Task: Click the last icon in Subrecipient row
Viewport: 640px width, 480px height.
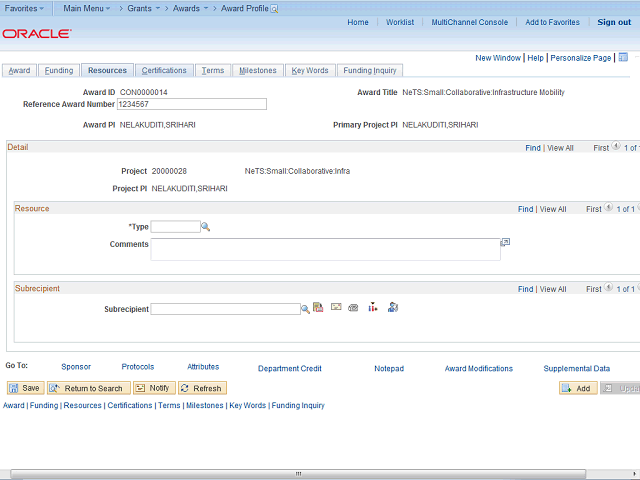Action: (393, 308)
